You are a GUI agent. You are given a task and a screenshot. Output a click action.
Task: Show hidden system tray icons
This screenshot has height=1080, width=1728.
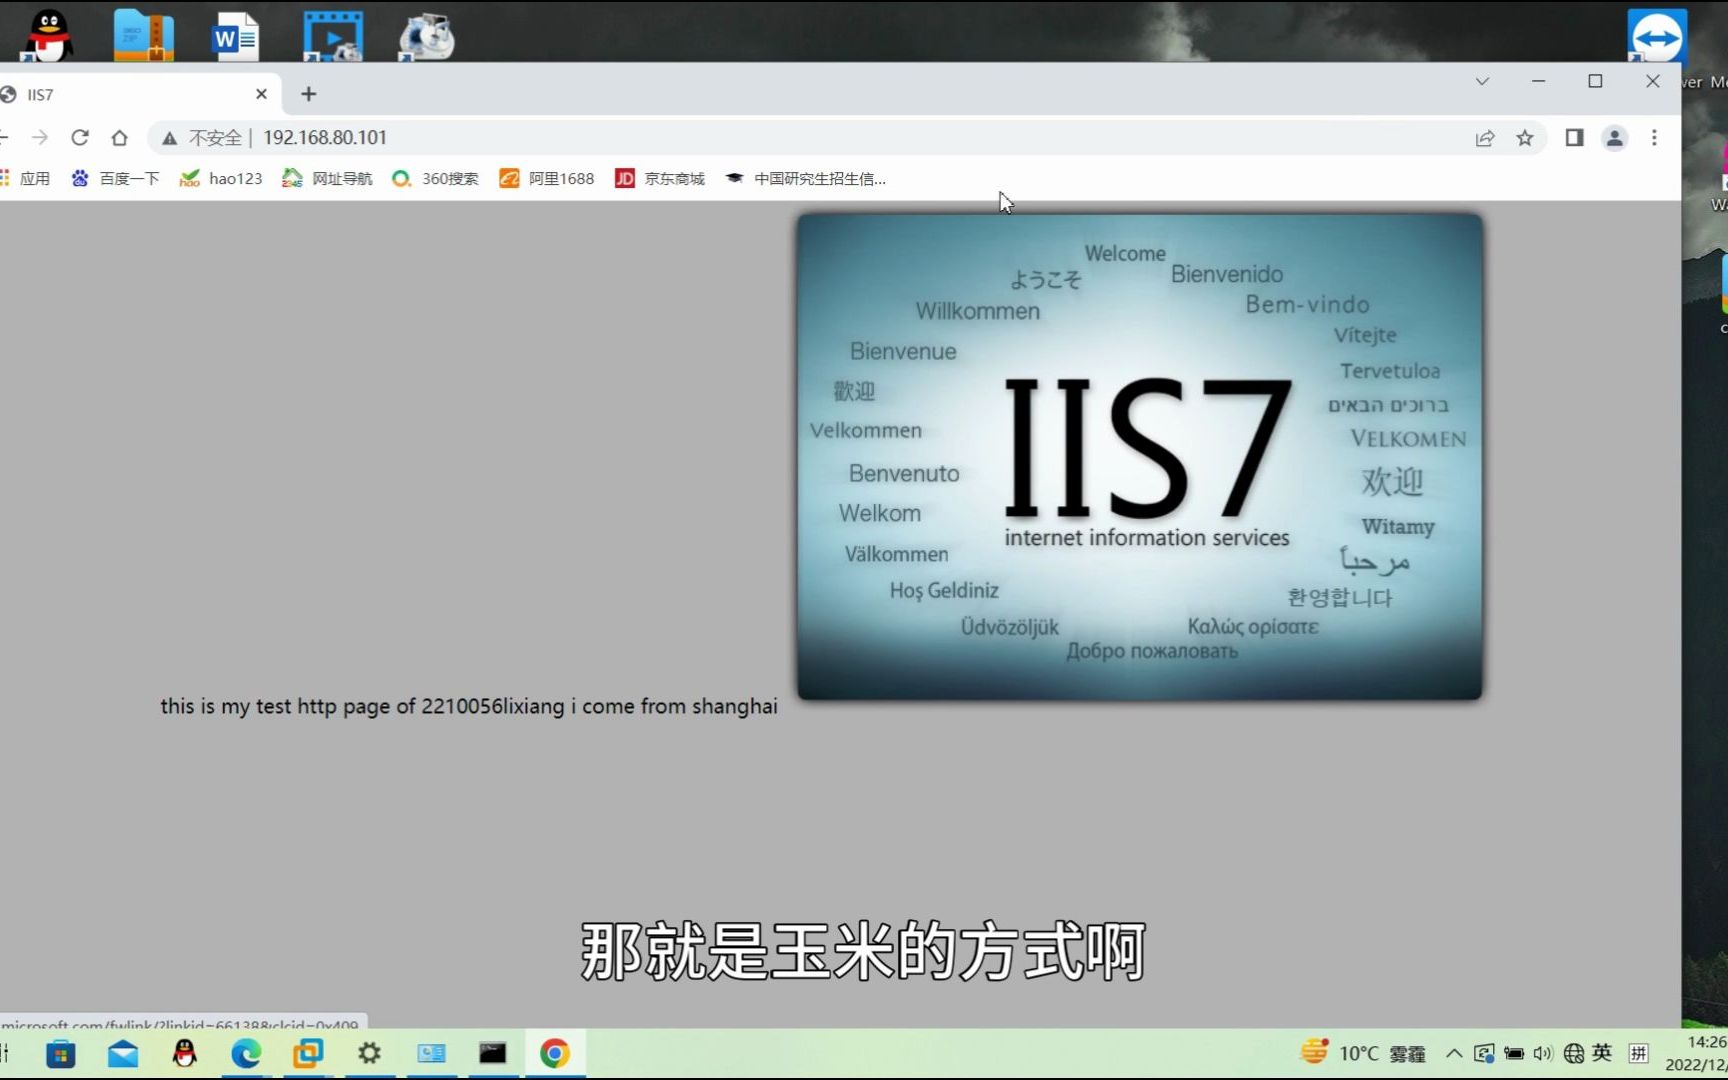pyautogui.click(x=1454, y=1053)
